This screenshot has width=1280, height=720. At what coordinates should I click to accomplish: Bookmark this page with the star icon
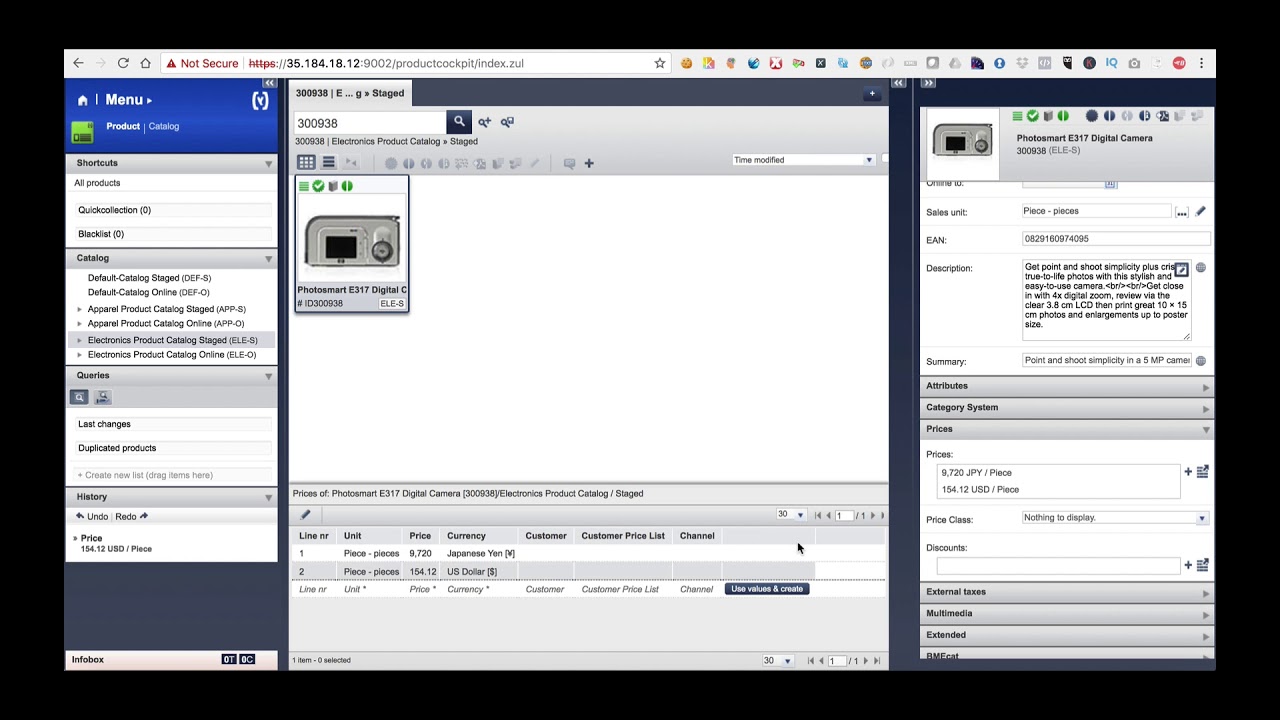pyautogui.click(x=660, y=63)
